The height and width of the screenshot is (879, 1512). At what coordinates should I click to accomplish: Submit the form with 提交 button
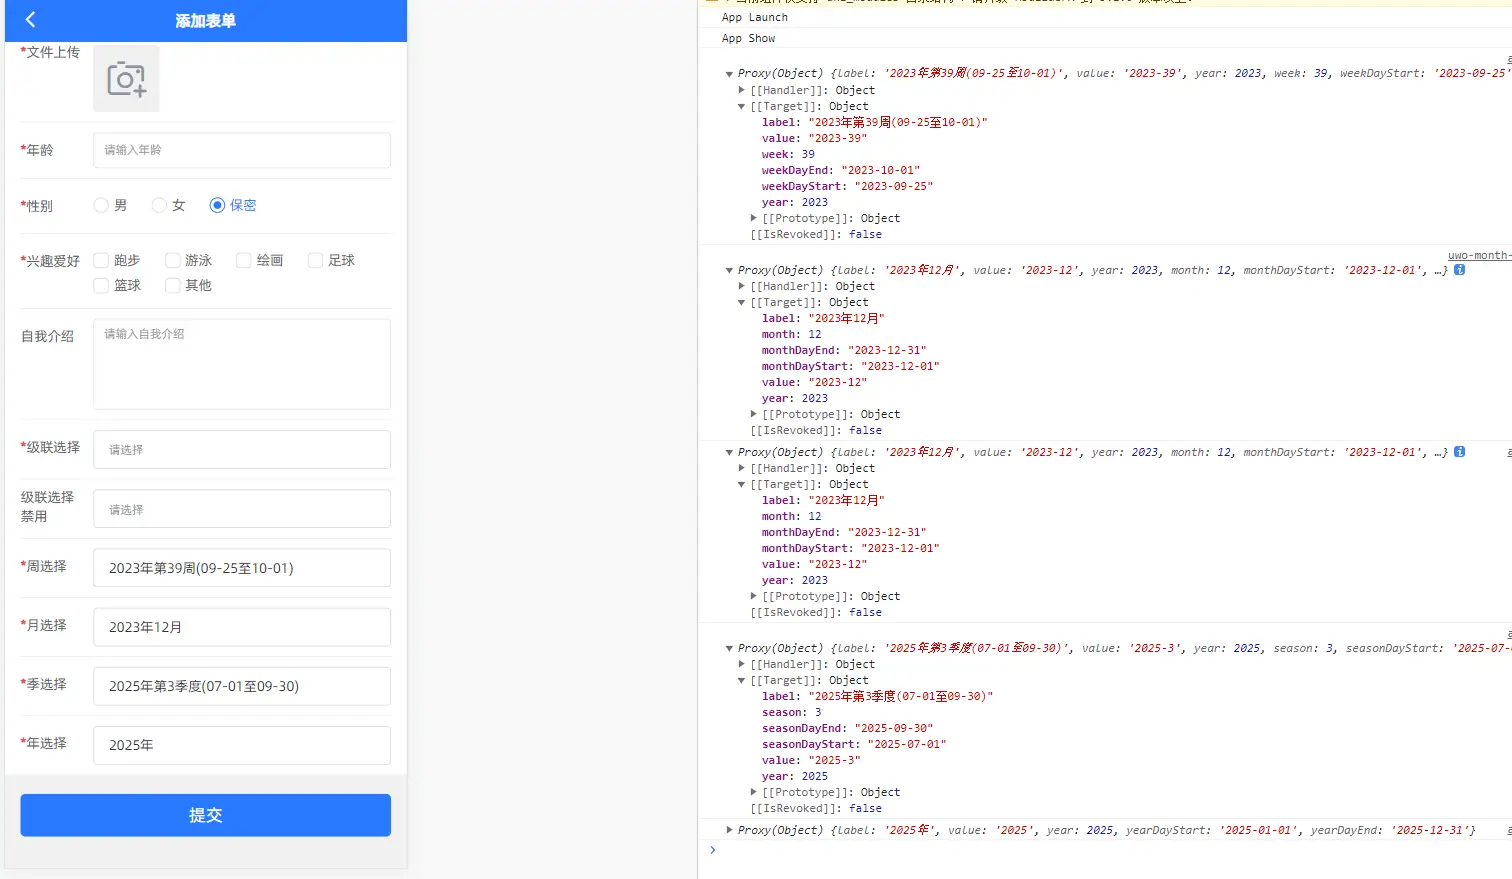pos(206,815)
